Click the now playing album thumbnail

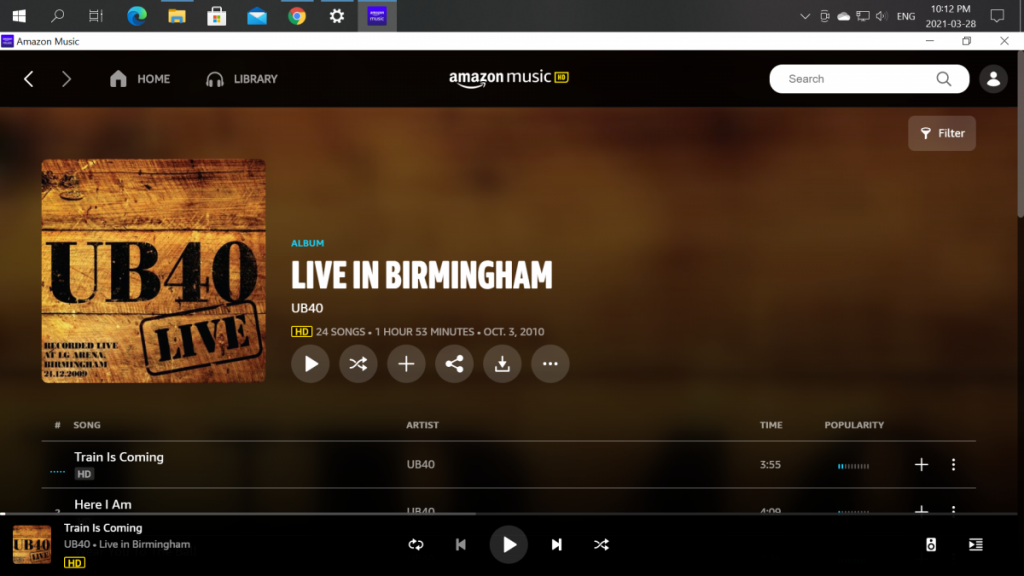[32, 545]
